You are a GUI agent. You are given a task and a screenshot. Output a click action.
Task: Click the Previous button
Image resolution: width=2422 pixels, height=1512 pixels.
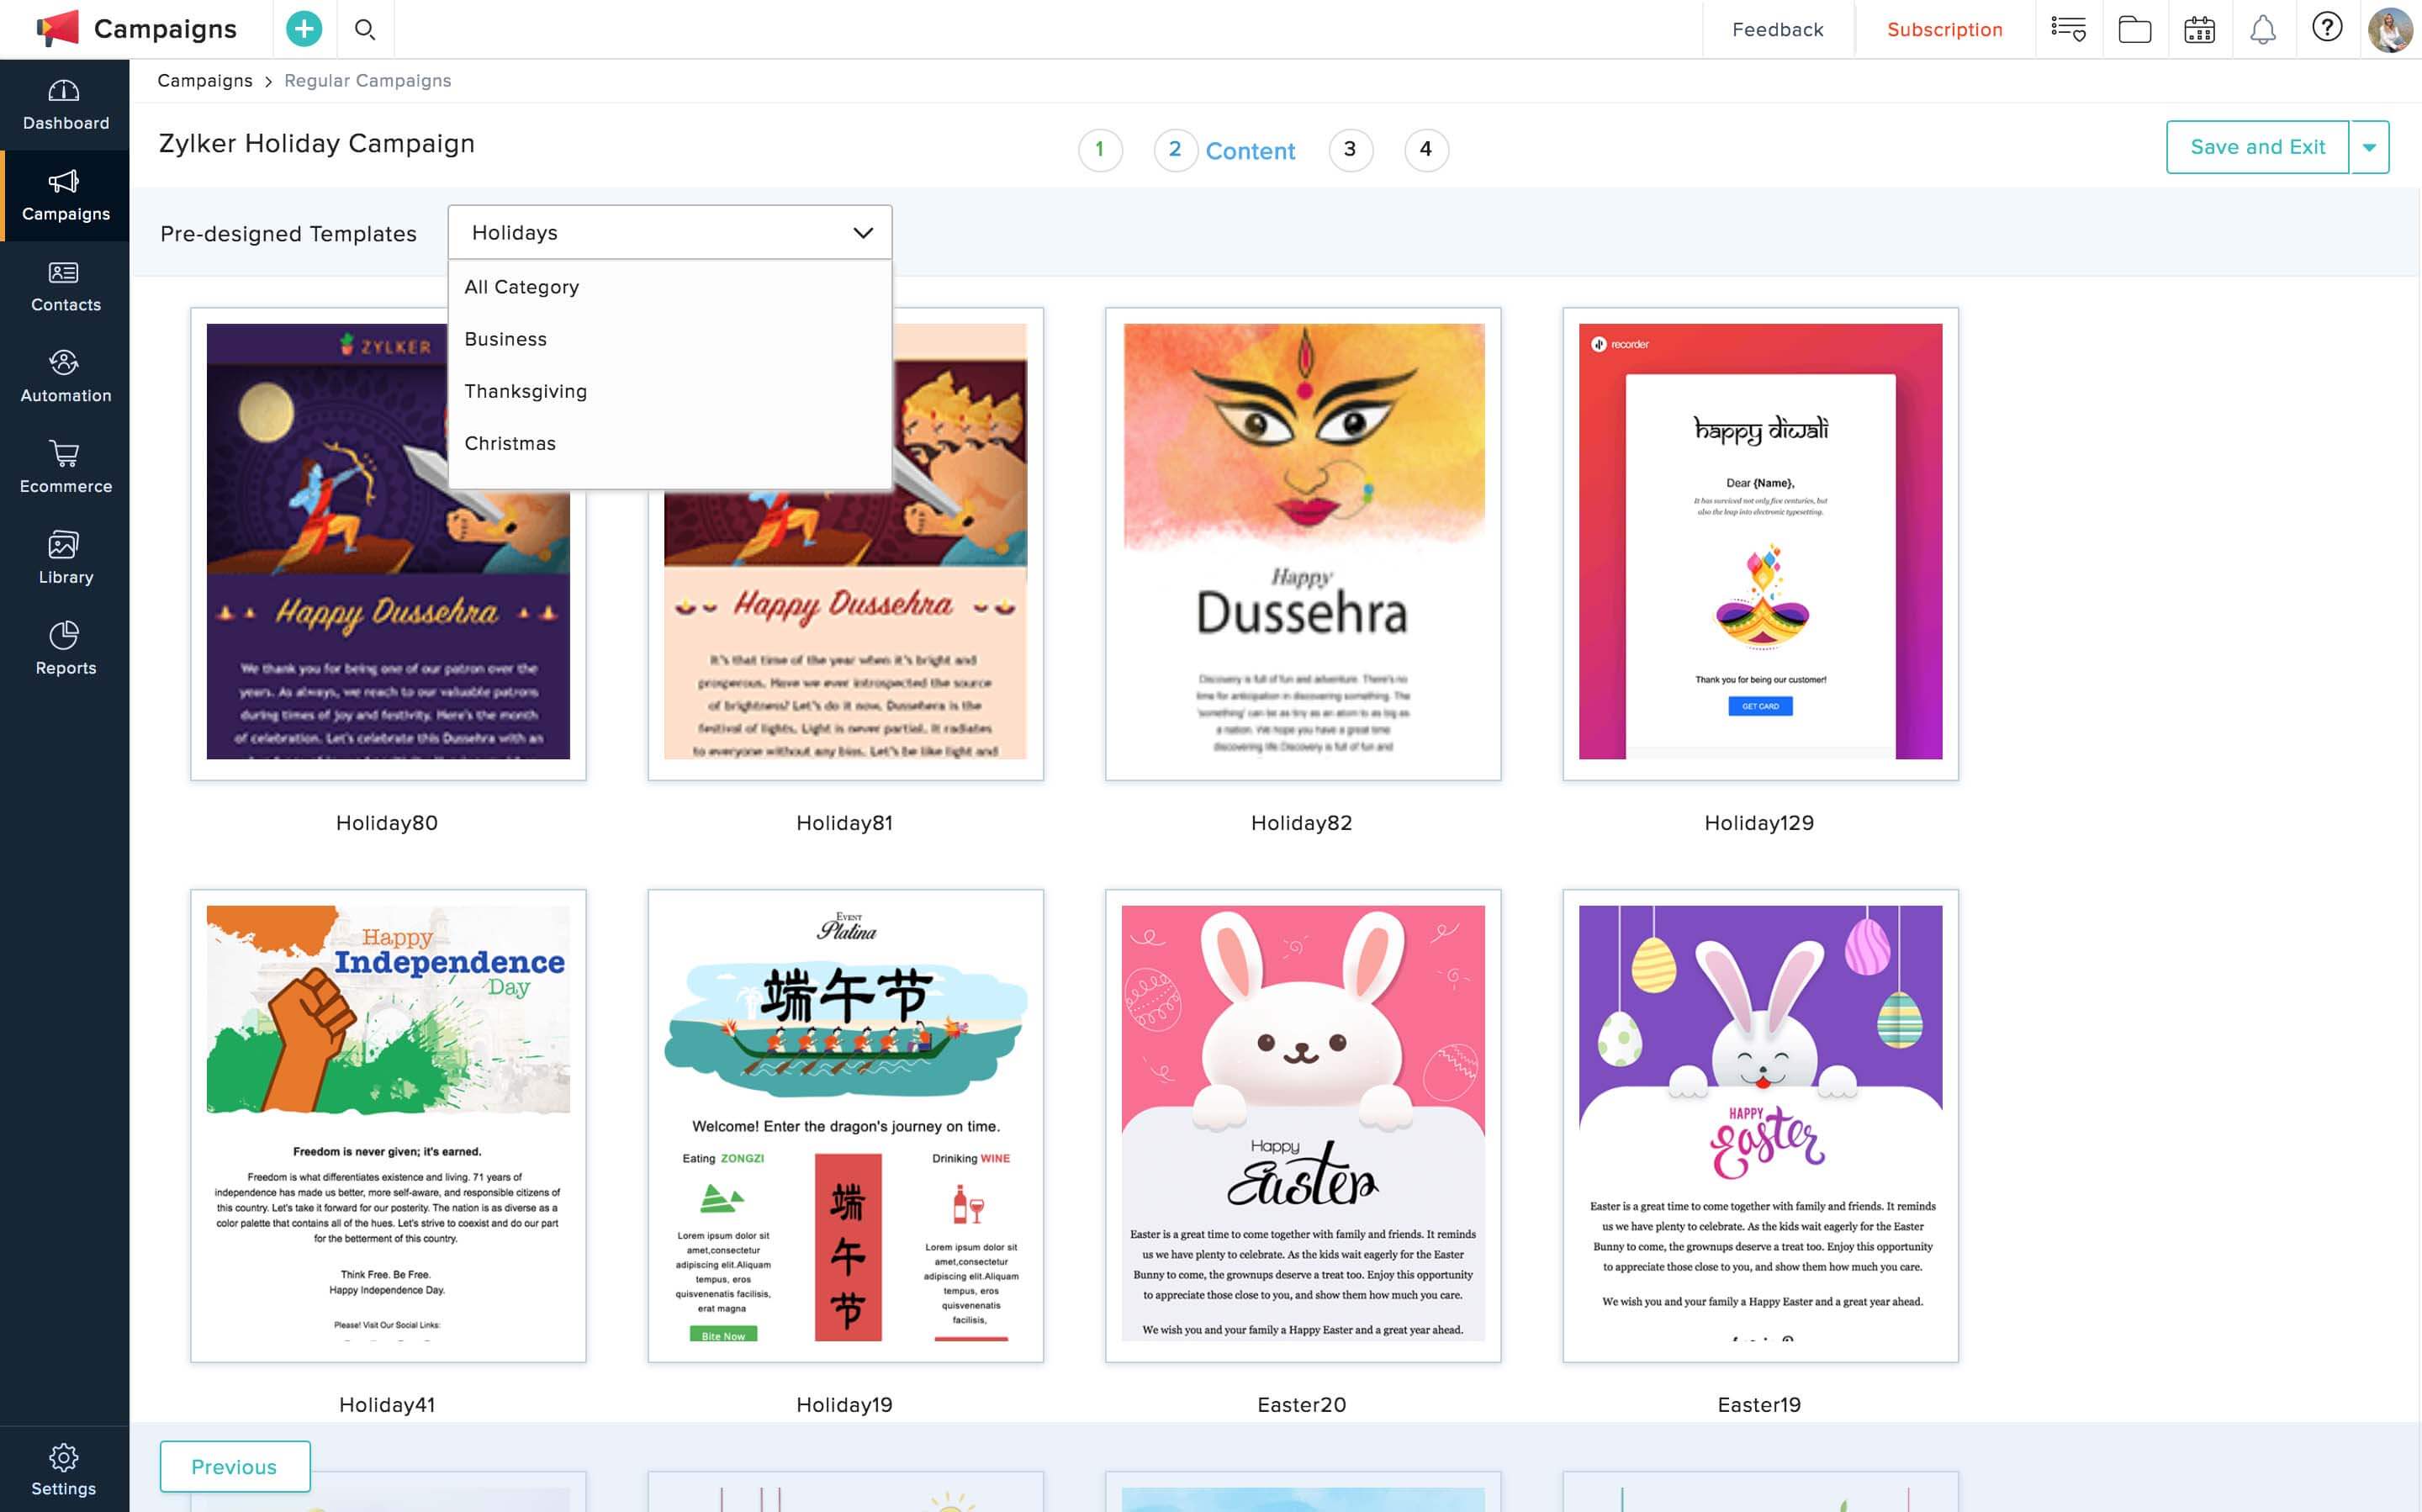pyautogui.click(x=235, y=1466)
